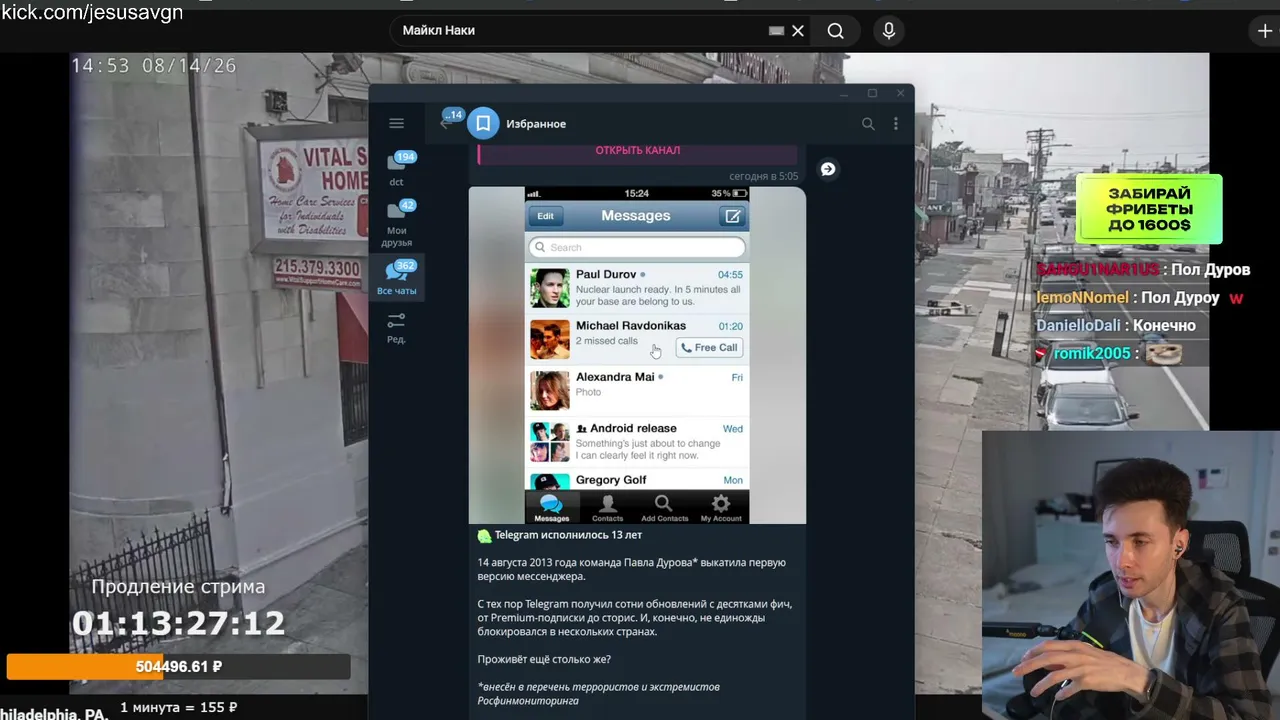Click the ОТКРЫТЬ КАНАЛ button
The image size is (1280, 720).
[x=638, y=151]
